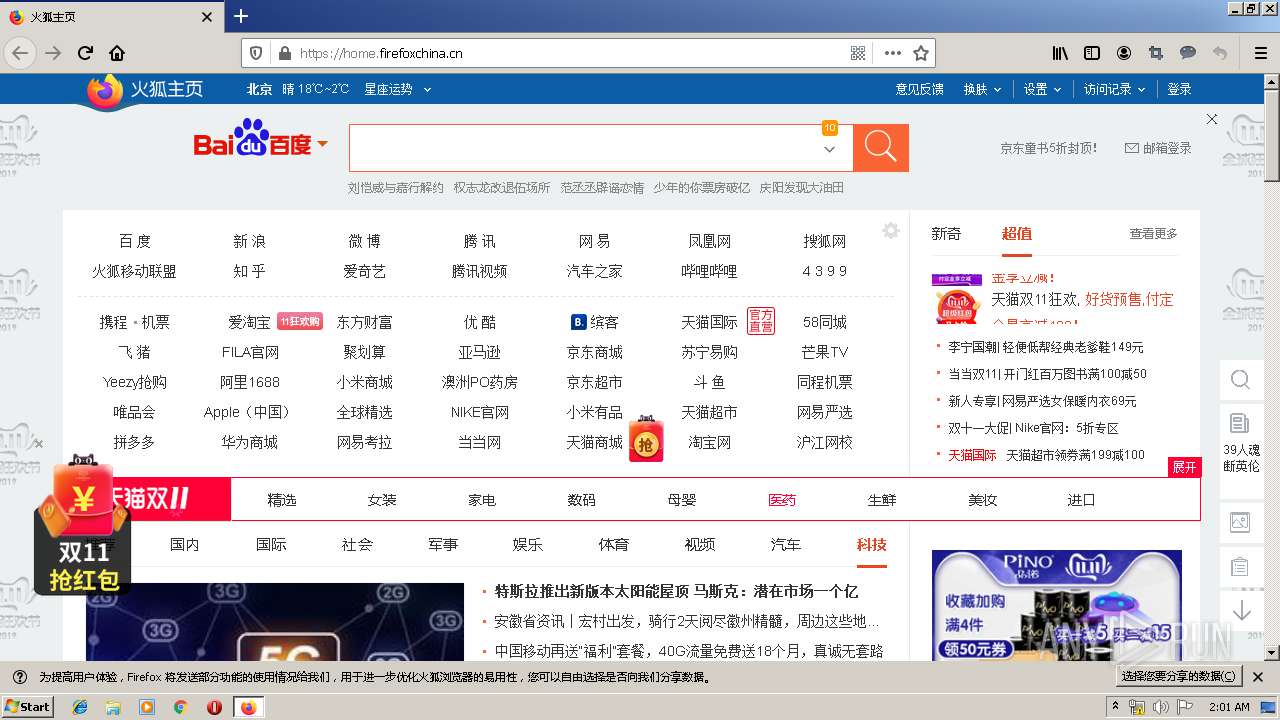Open the right sidebar search icon
1280x720 pixels.
point(1240,380)
